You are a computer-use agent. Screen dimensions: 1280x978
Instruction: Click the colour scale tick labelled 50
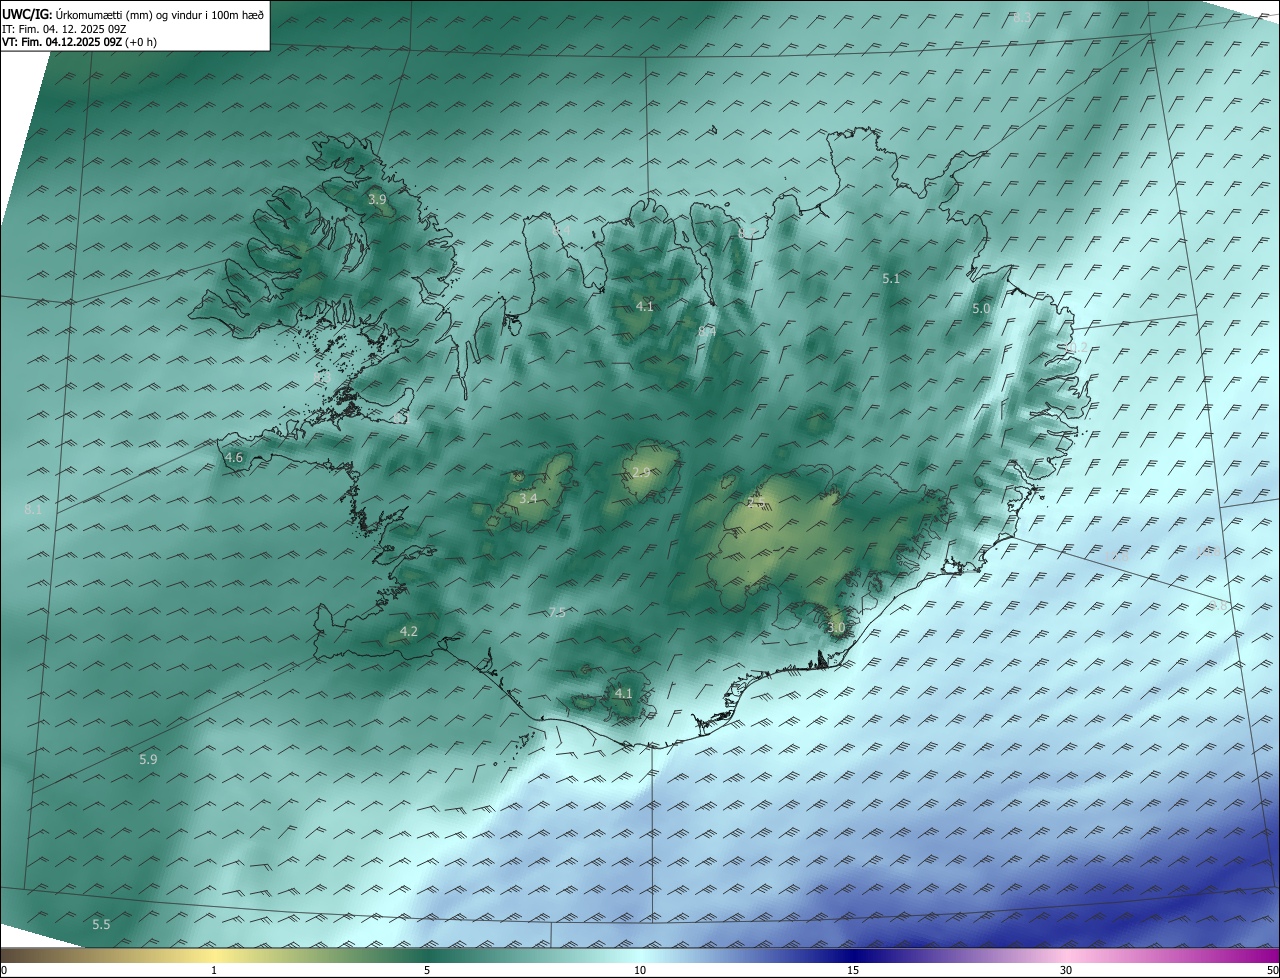(1271, 970)
